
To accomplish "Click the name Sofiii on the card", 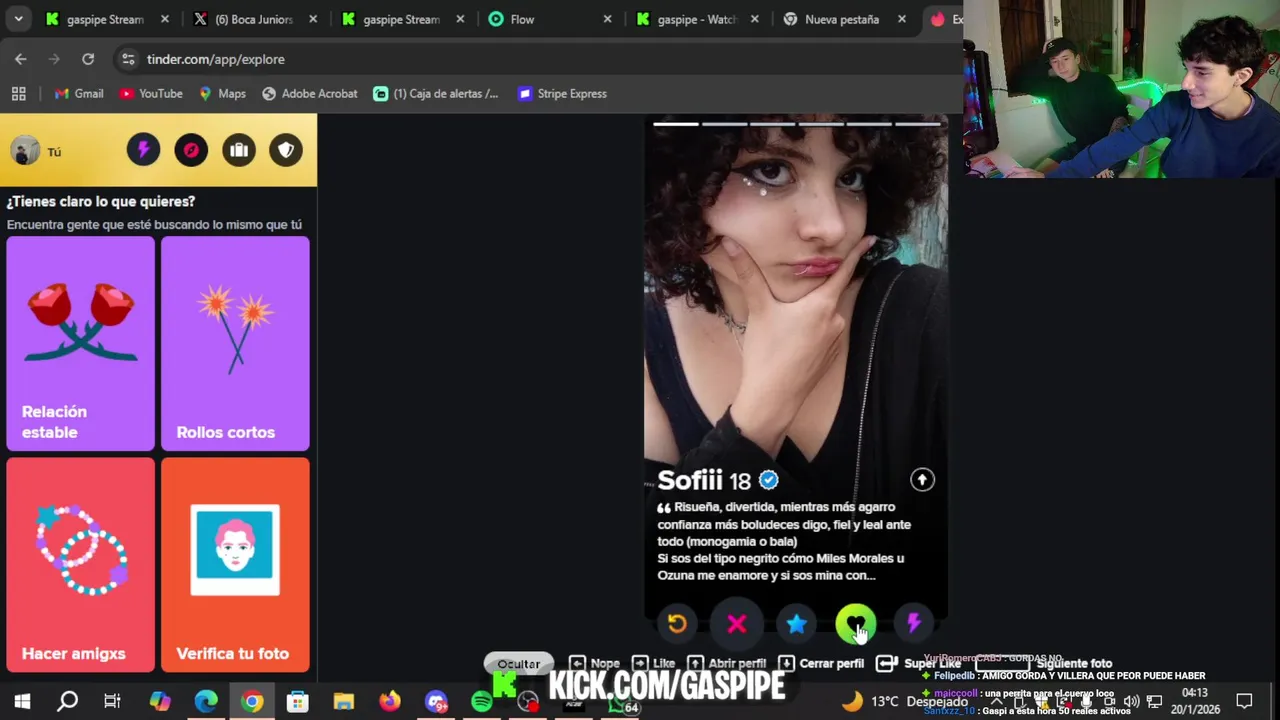I will [x=689, y=480].
